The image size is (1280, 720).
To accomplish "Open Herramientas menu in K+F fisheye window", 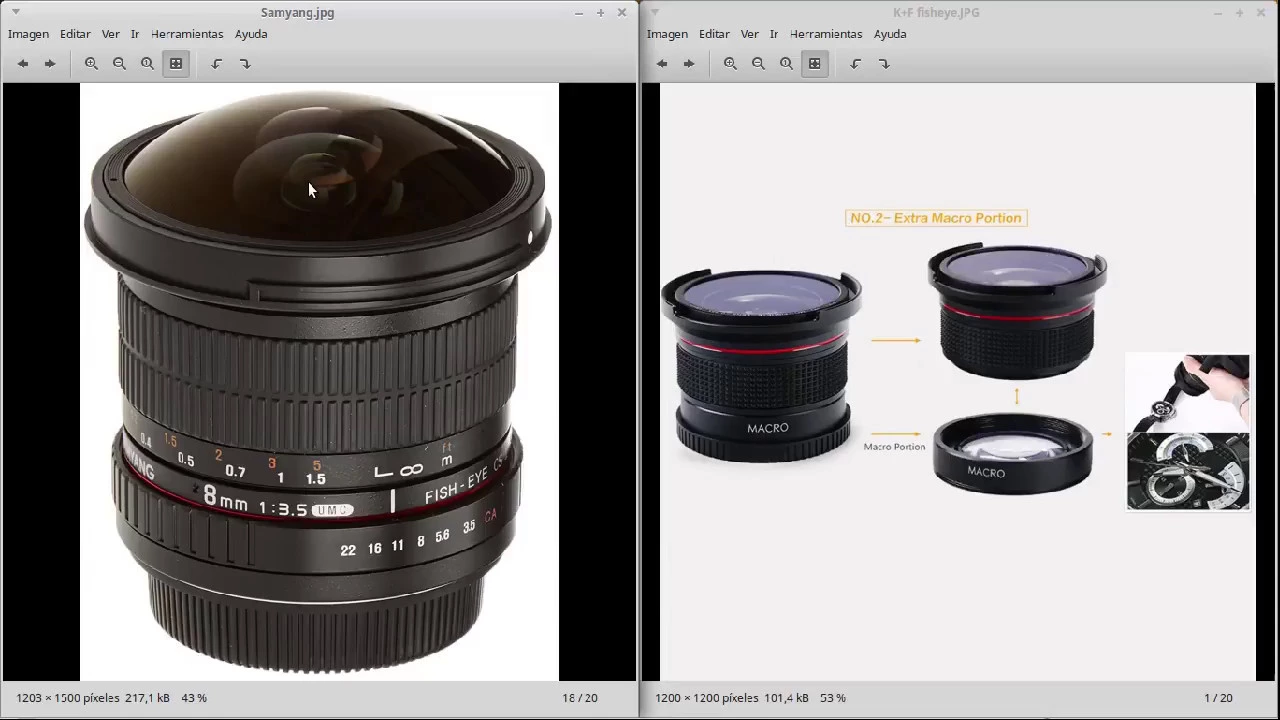I will [x=826, y=34].
